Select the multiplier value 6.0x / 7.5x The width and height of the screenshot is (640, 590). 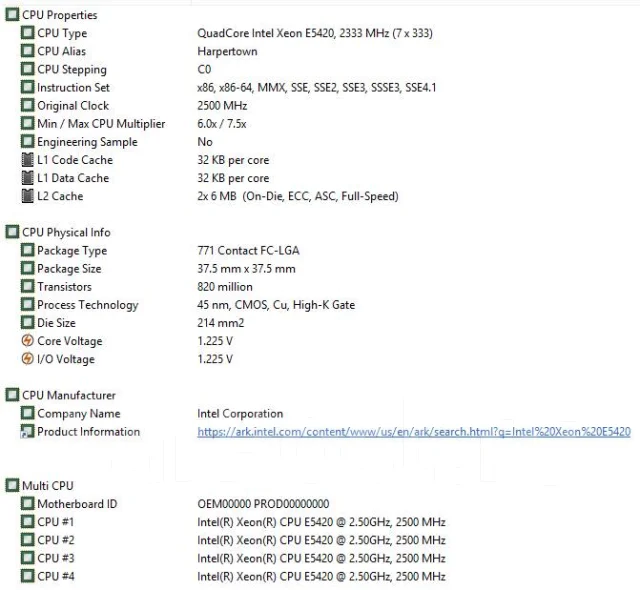pyautogui.click(x=222, y=124)
